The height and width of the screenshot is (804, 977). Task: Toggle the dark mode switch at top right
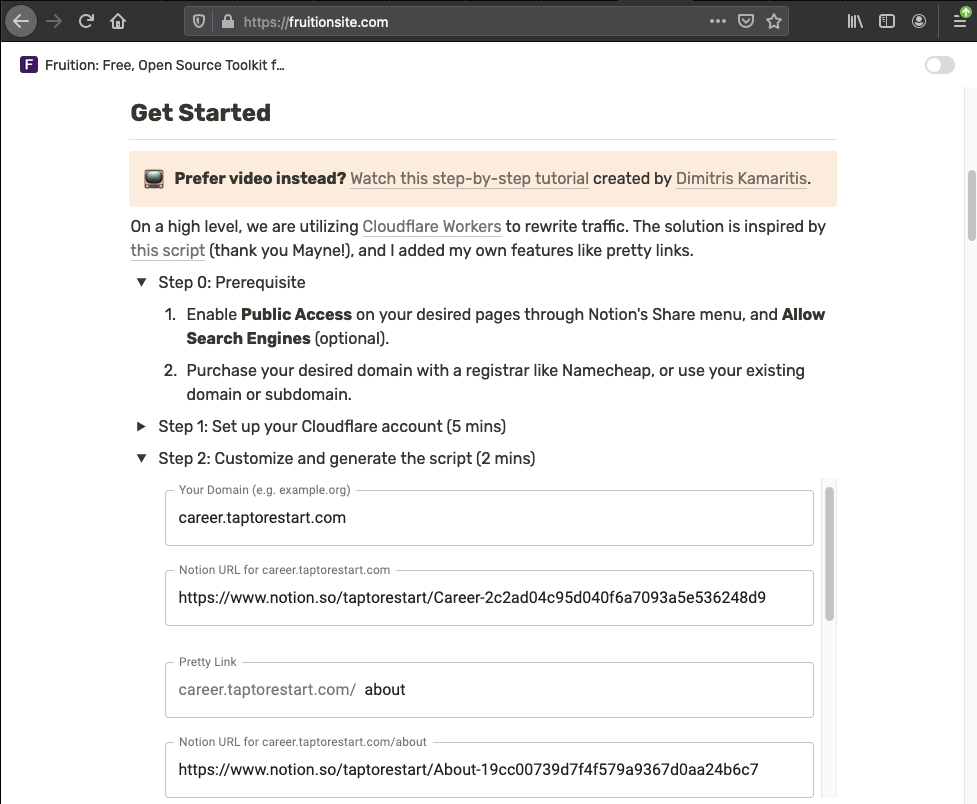tap(940, 65)
